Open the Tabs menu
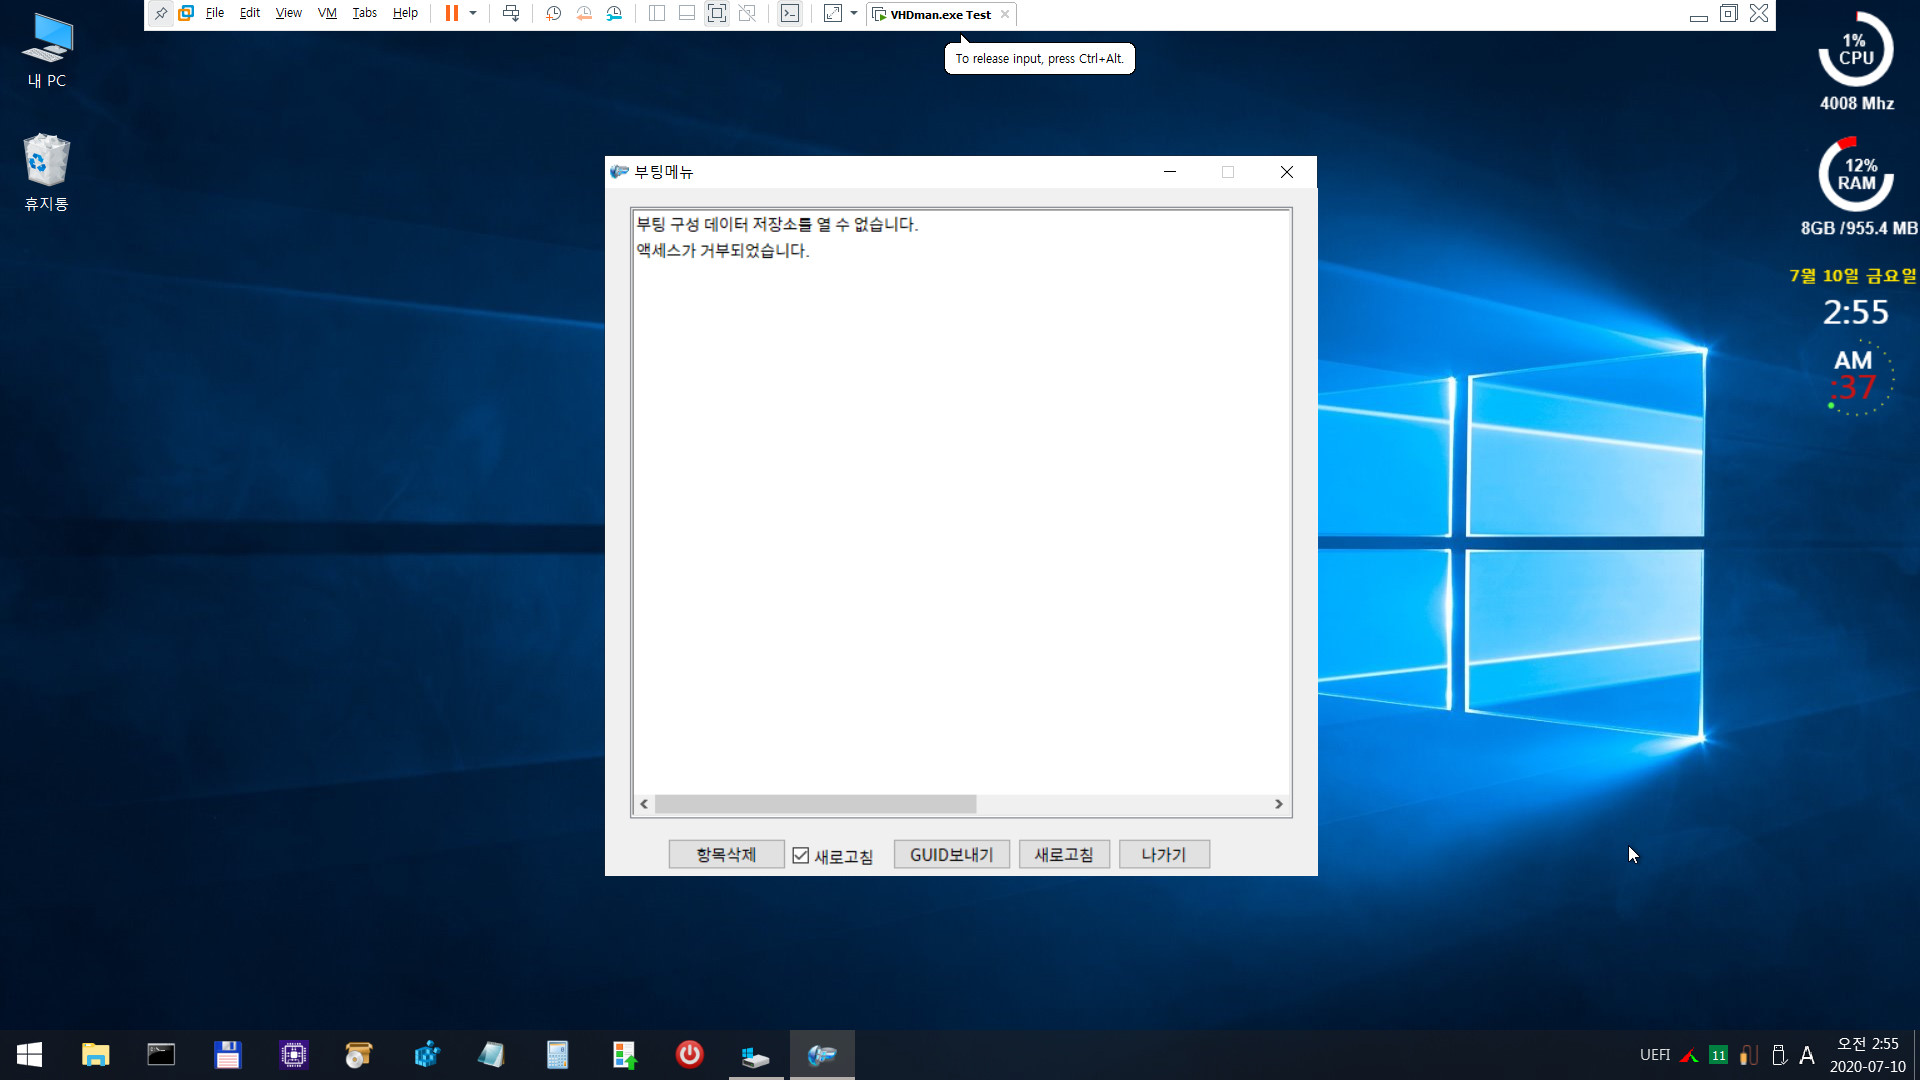Viewport: 1920px width, 1080px height. (x=365, y=14)
